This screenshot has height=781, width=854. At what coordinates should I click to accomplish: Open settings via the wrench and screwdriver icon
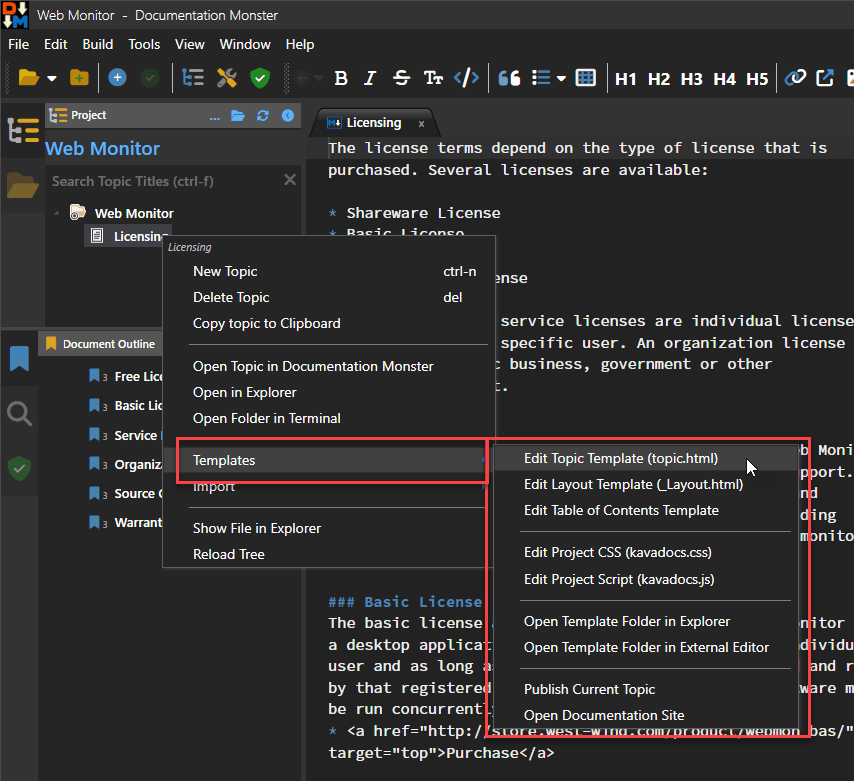227,78
